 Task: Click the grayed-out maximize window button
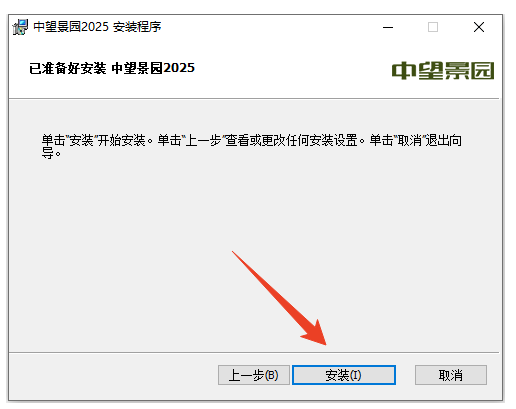pos(433,27)
